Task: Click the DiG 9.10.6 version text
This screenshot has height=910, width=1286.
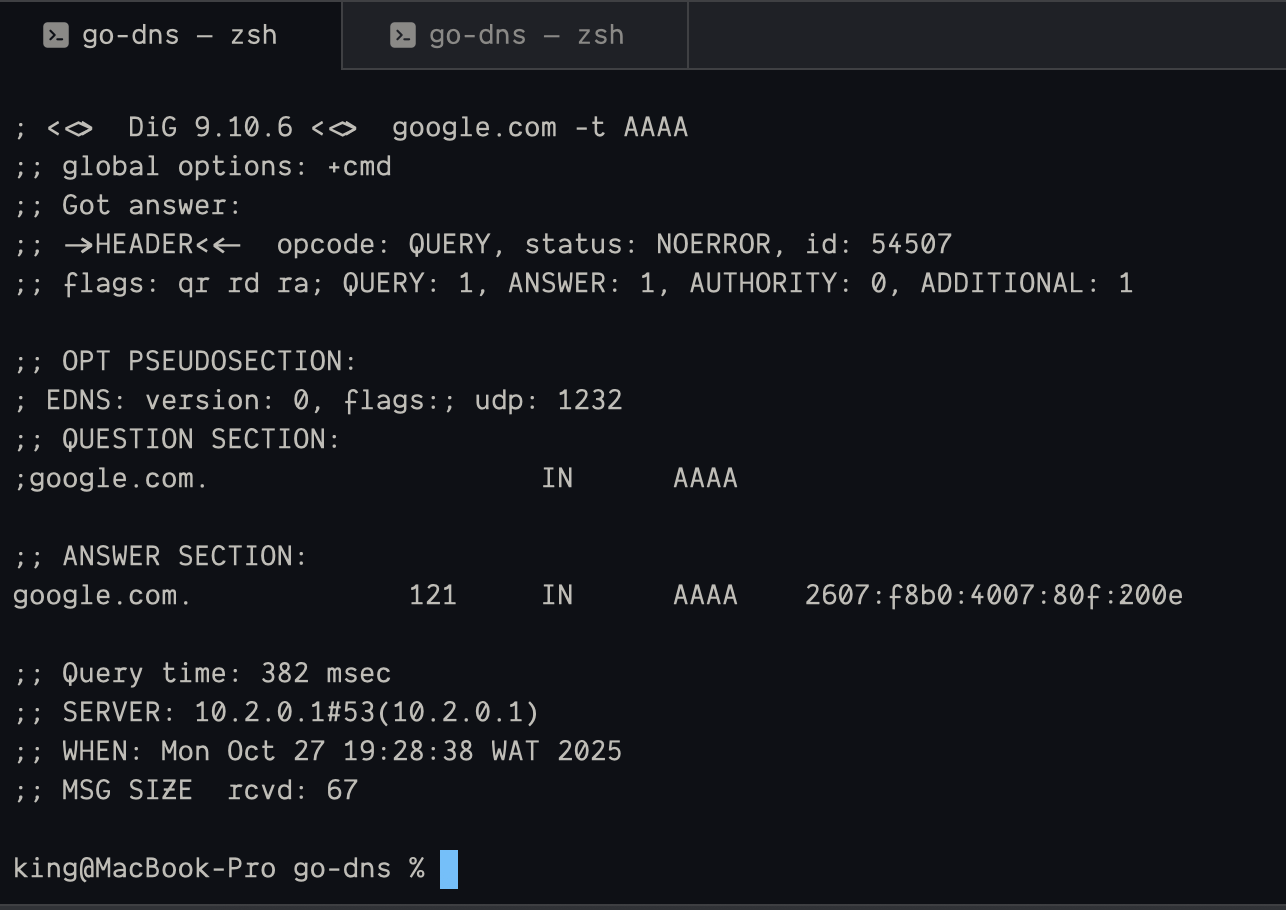Action: [210, 128]
